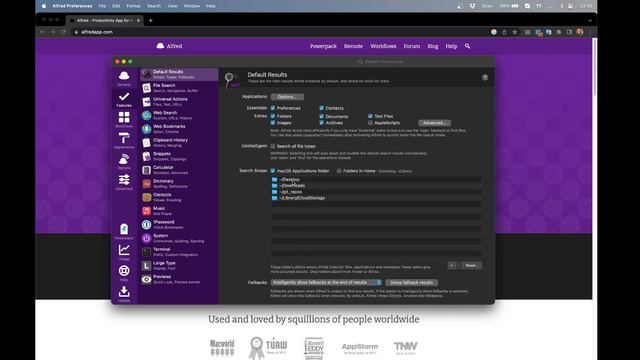Click the browser address bar alfredapp.com
Viewport: 640px width, 360px height.
pos(97,32)
